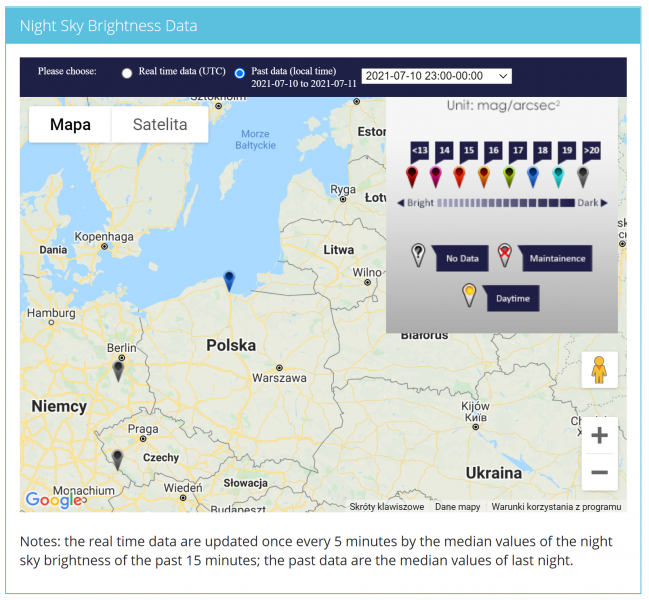Click the blue station marker on Poland's coast
The height and width of the screenshot is (600, 649).
(229, 281)
